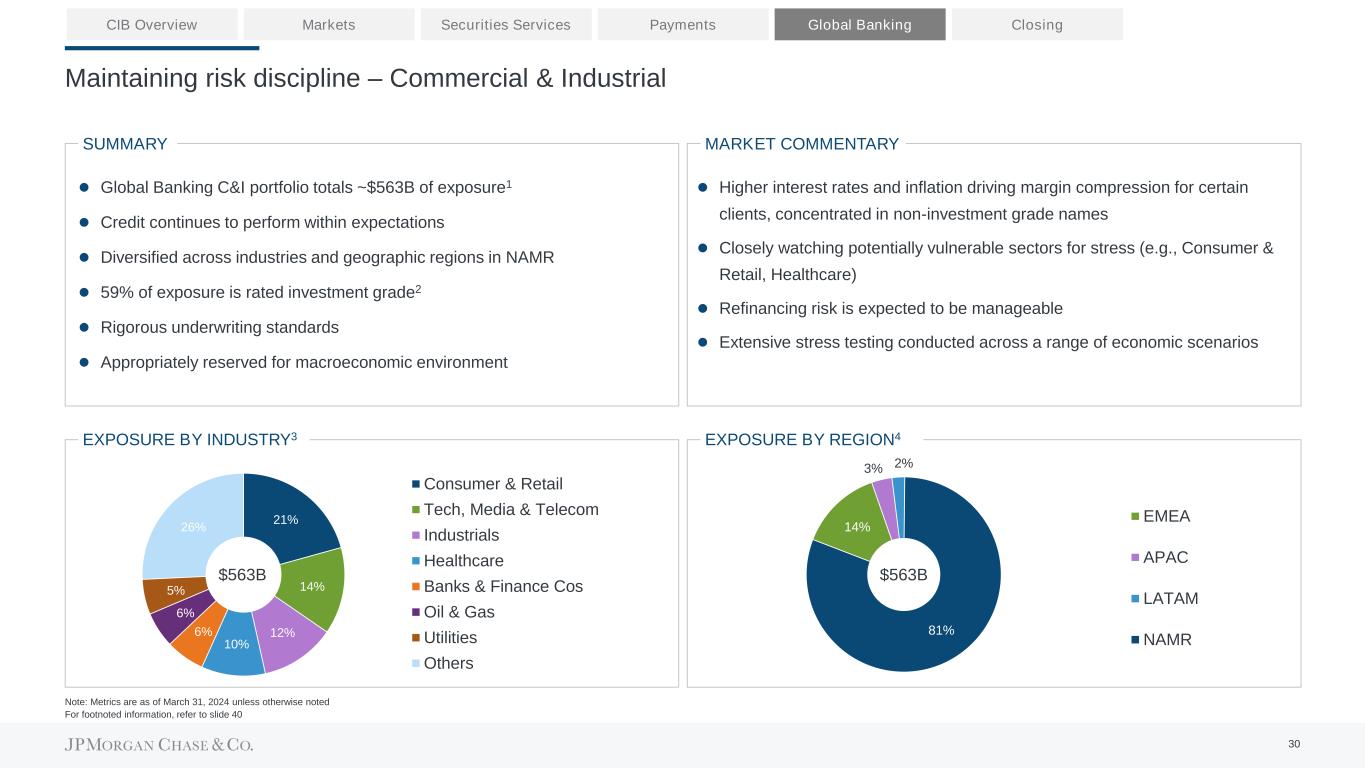The image size is (1365, 768).
Task: Select the EMEA legend swatch
Action: coord(1135,517)
